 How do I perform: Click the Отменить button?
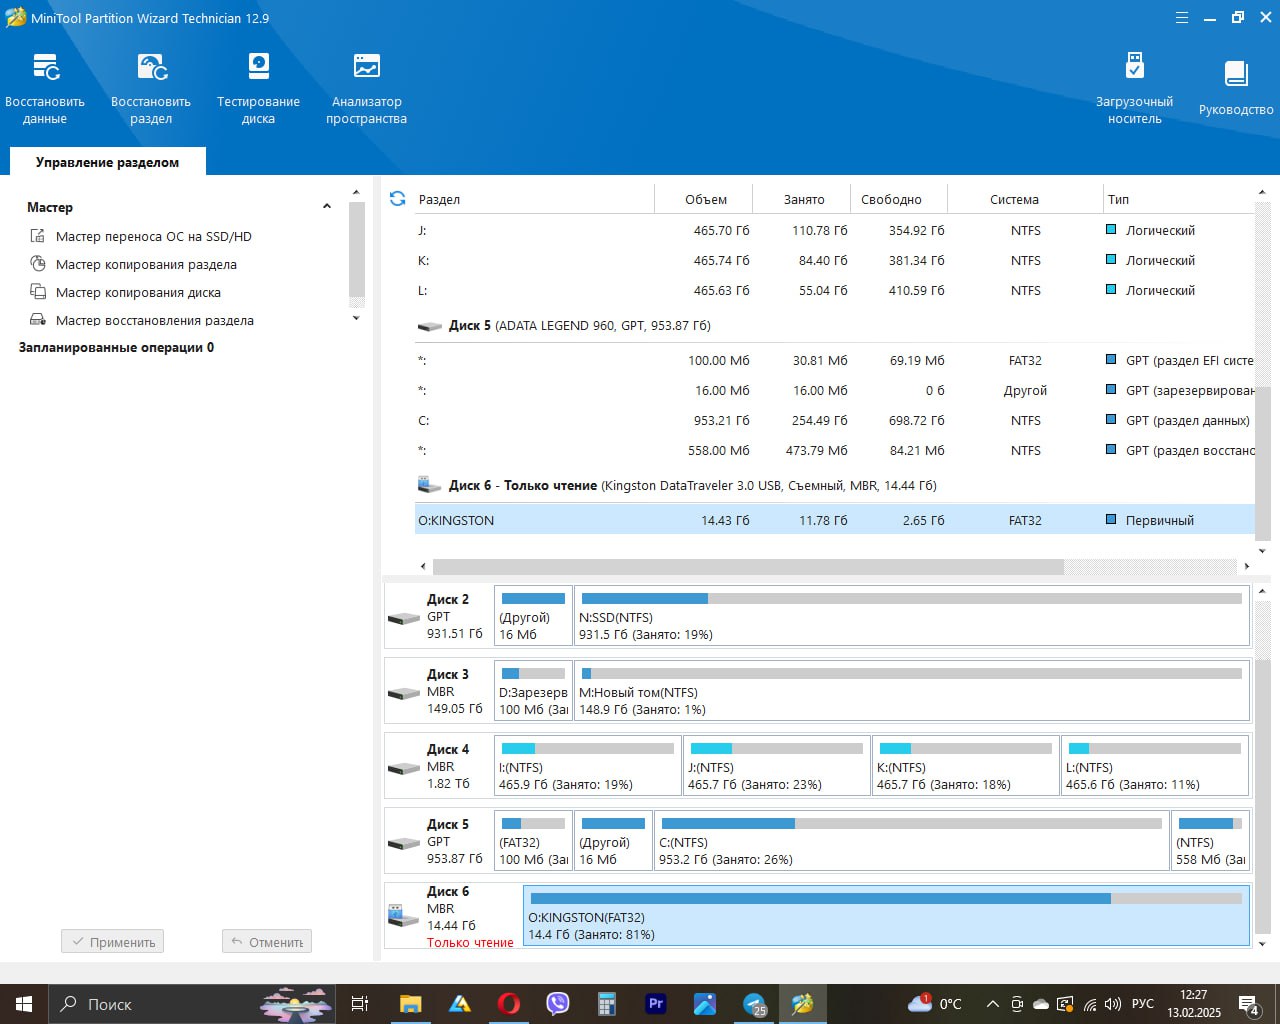[x=267, y=942]
